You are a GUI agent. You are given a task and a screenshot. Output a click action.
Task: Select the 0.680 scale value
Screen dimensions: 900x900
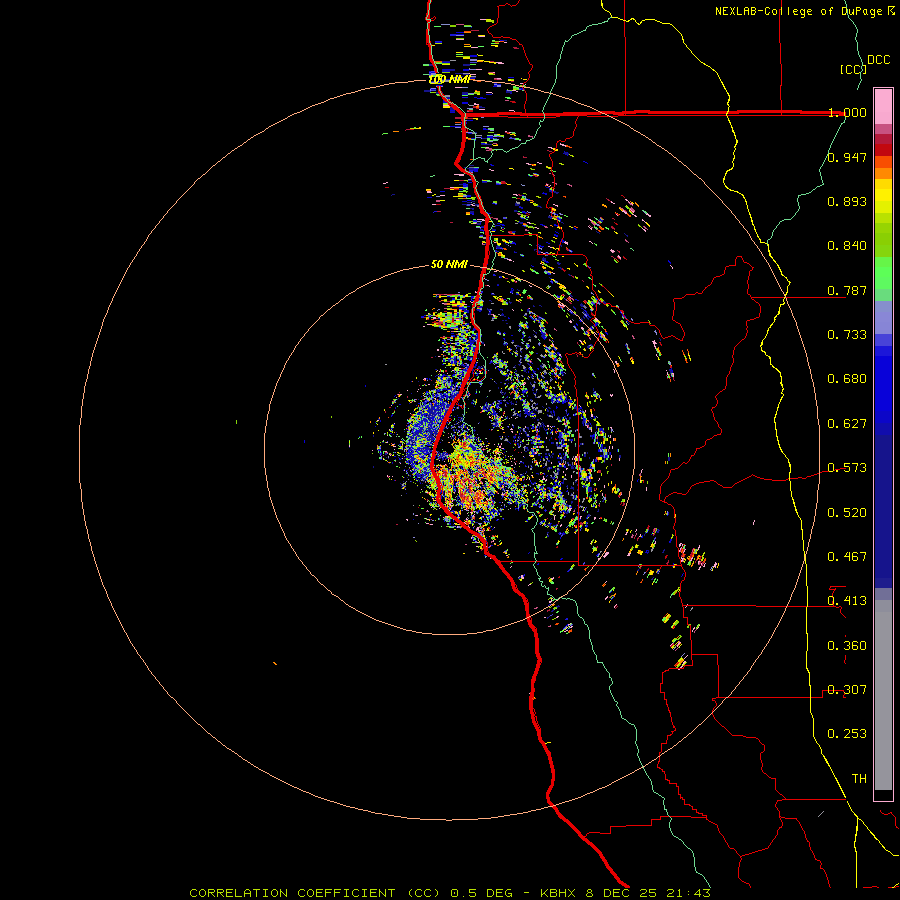847,379
